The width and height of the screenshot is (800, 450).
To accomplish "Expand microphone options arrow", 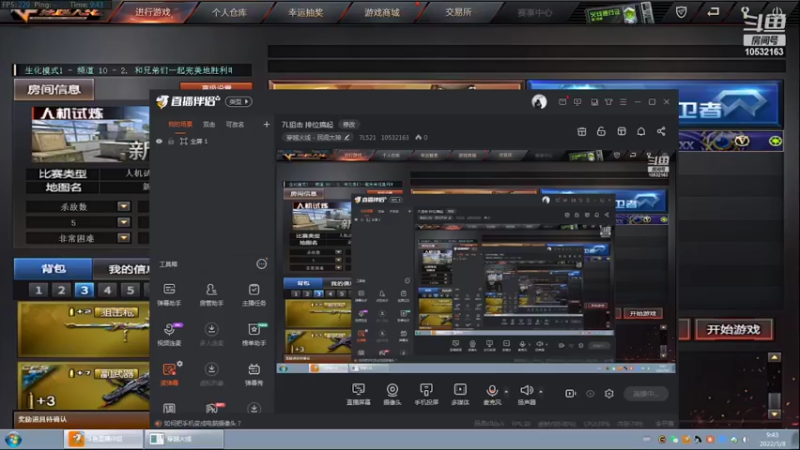I will (x=506, y=392).
